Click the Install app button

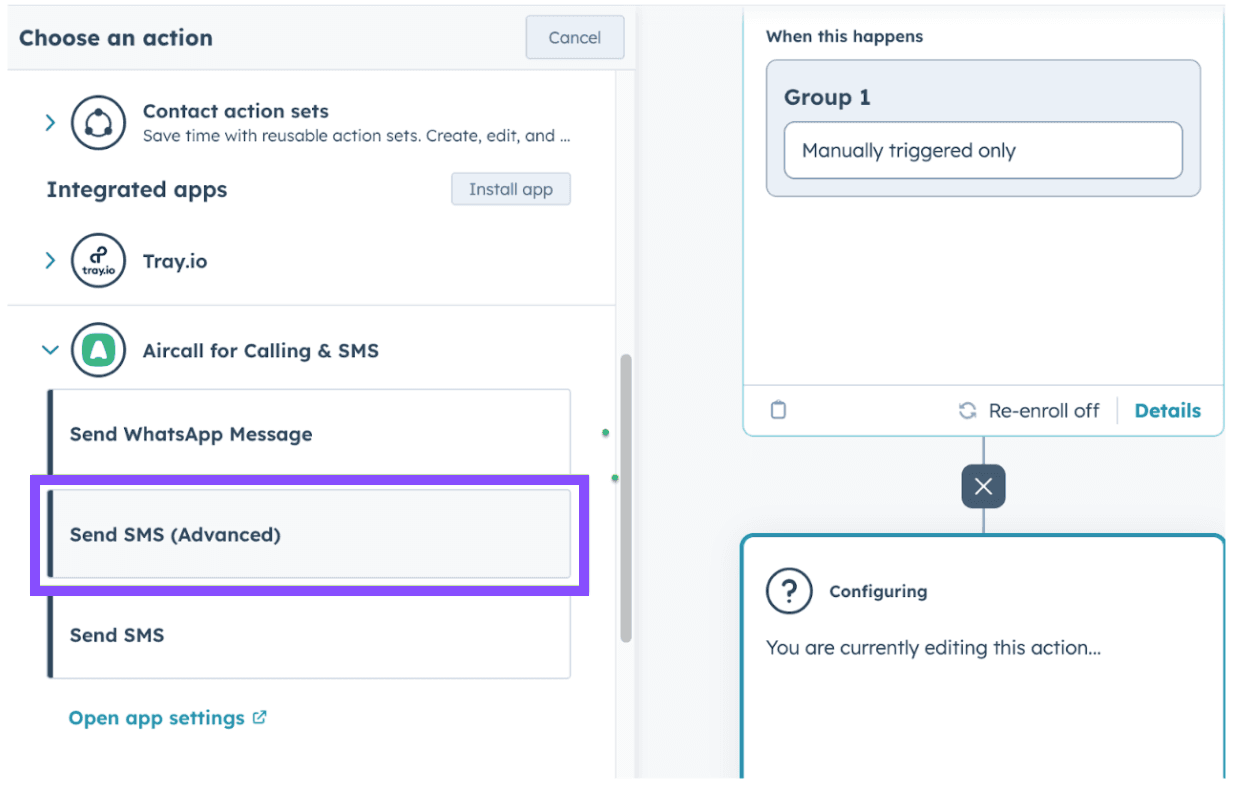511,189
